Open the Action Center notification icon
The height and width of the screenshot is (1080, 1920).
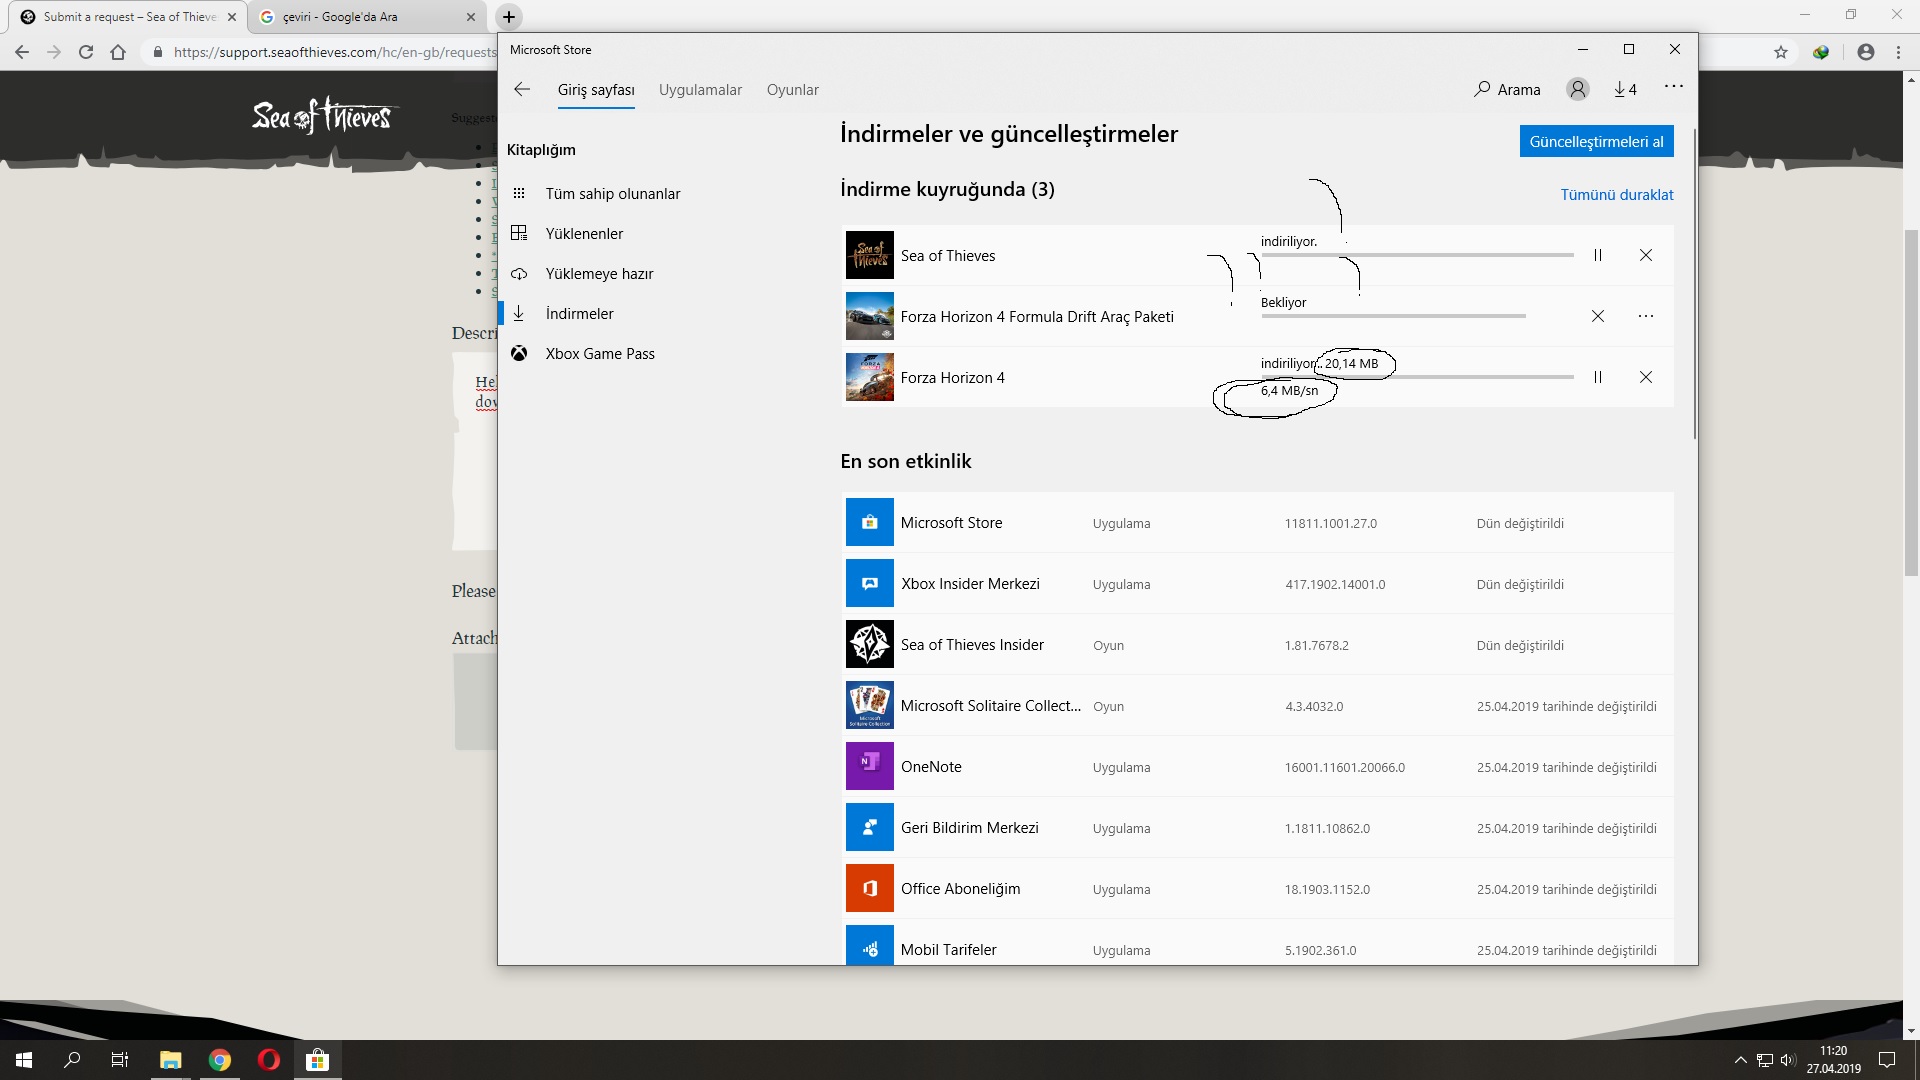[x=1887, y=1060]
